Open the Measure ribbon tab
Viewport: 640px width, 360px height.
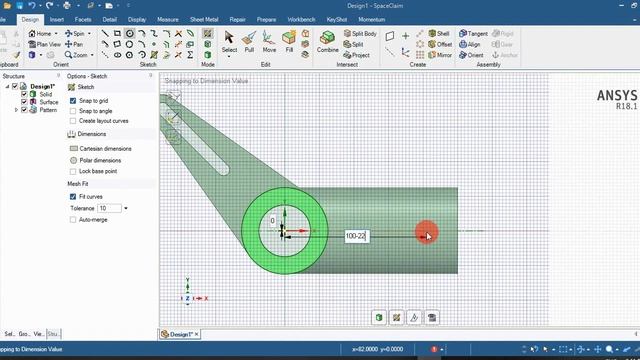[168, 19]
